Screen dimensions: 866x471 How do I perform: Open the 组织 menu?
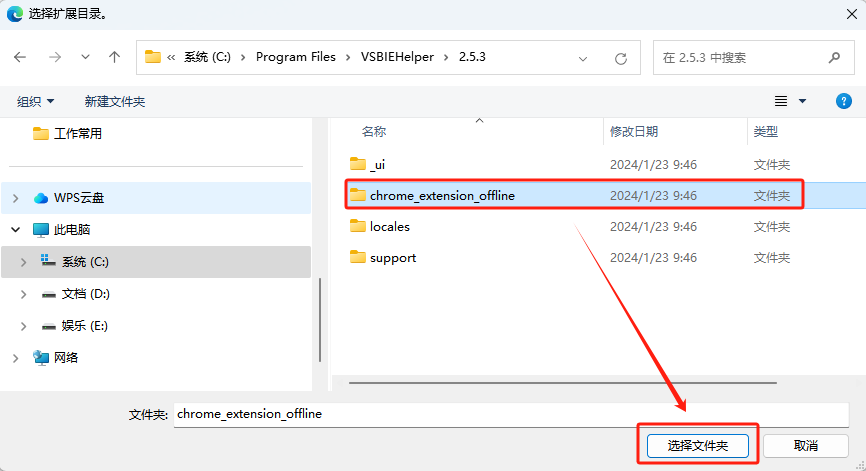36,102
